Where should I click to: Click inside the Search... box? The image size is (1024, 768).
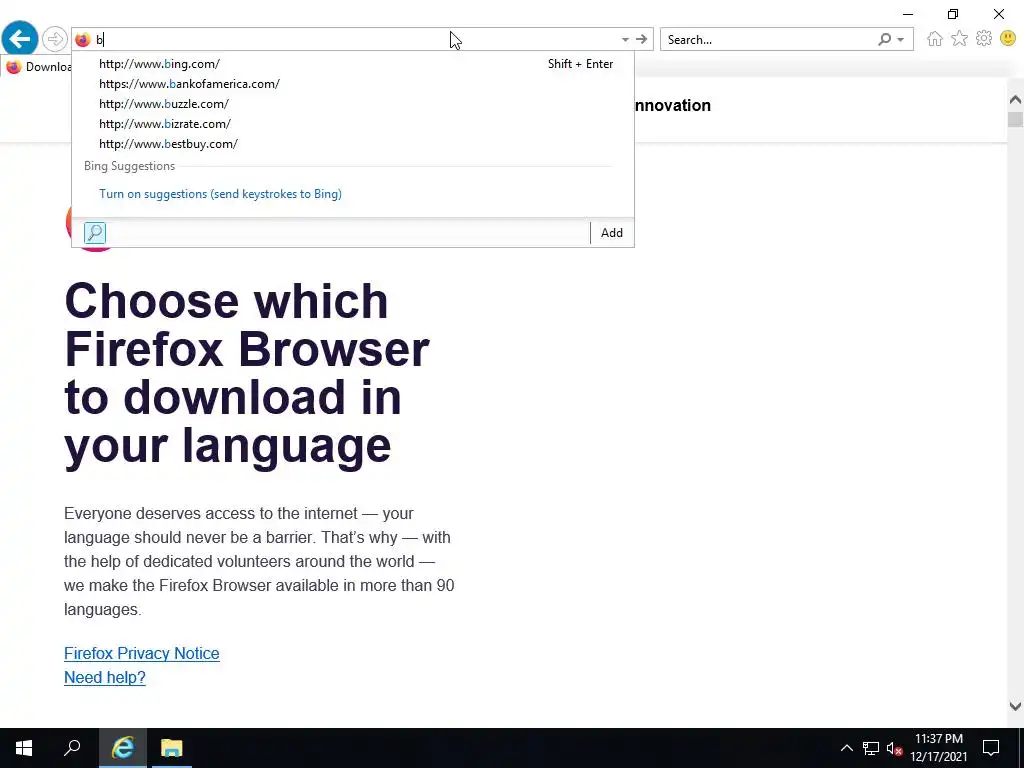[x=767, y=40]
